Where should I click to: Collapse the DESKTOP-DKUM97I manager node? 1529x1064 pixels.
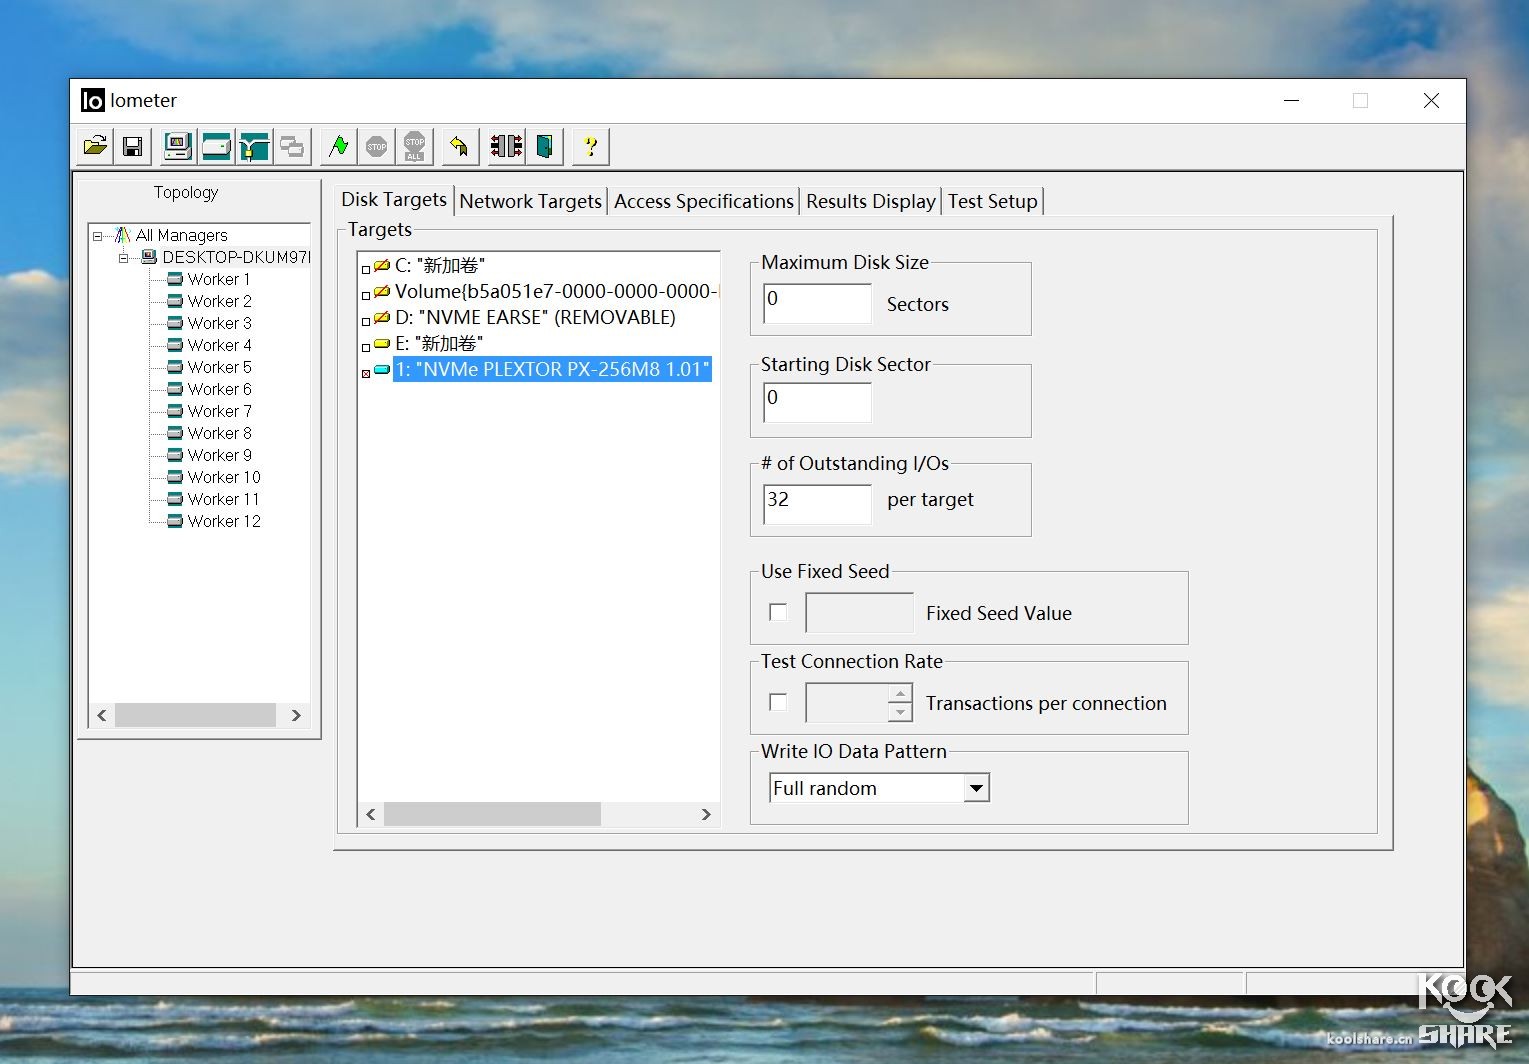tap(124, 258)
